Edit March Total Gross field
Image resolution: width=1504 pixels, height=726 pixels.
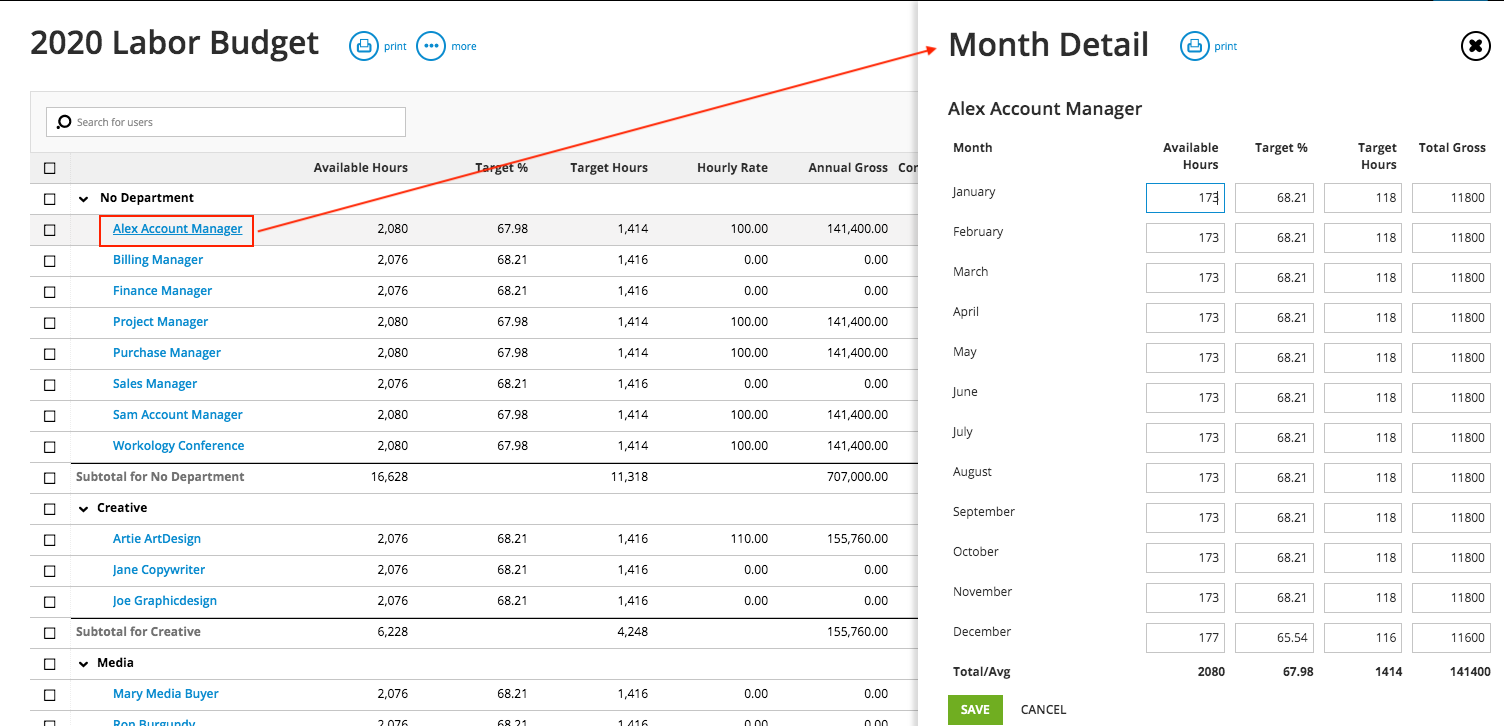(1452, 278)
